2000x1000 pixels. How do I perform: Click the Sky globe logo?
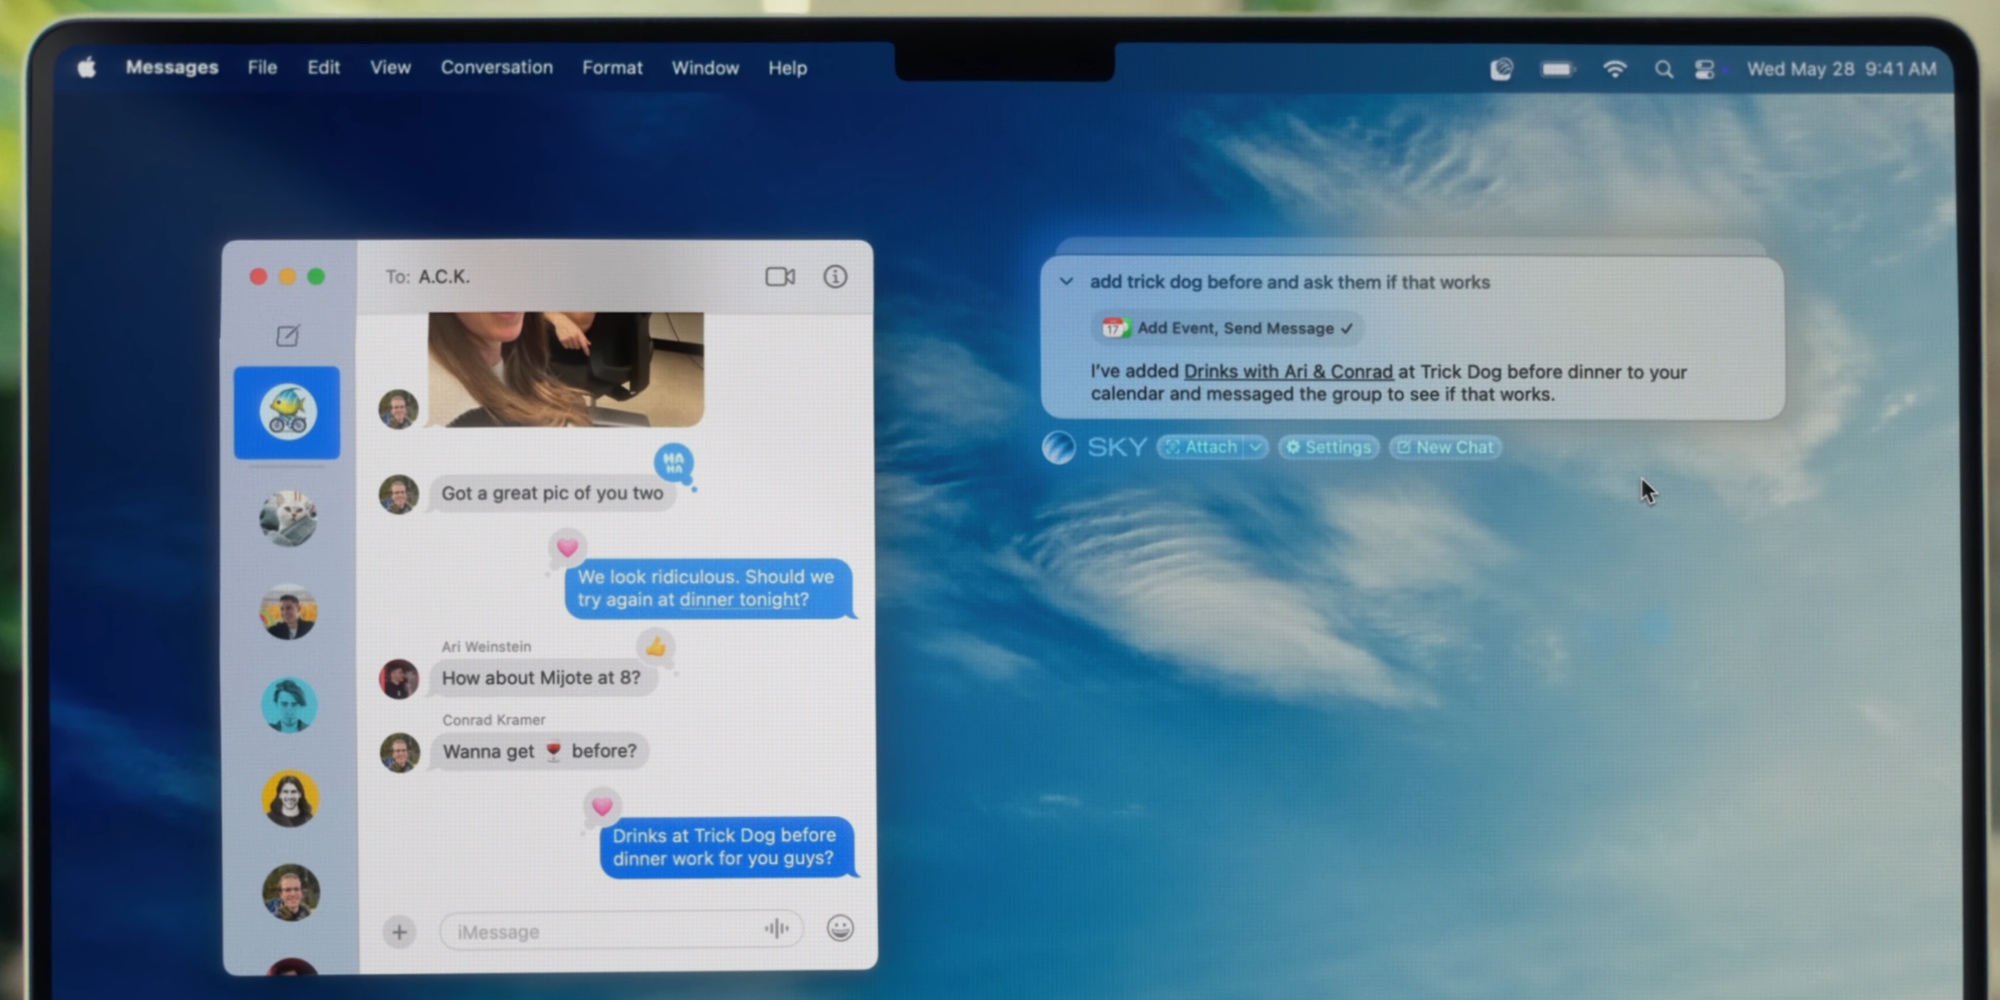1060,447
